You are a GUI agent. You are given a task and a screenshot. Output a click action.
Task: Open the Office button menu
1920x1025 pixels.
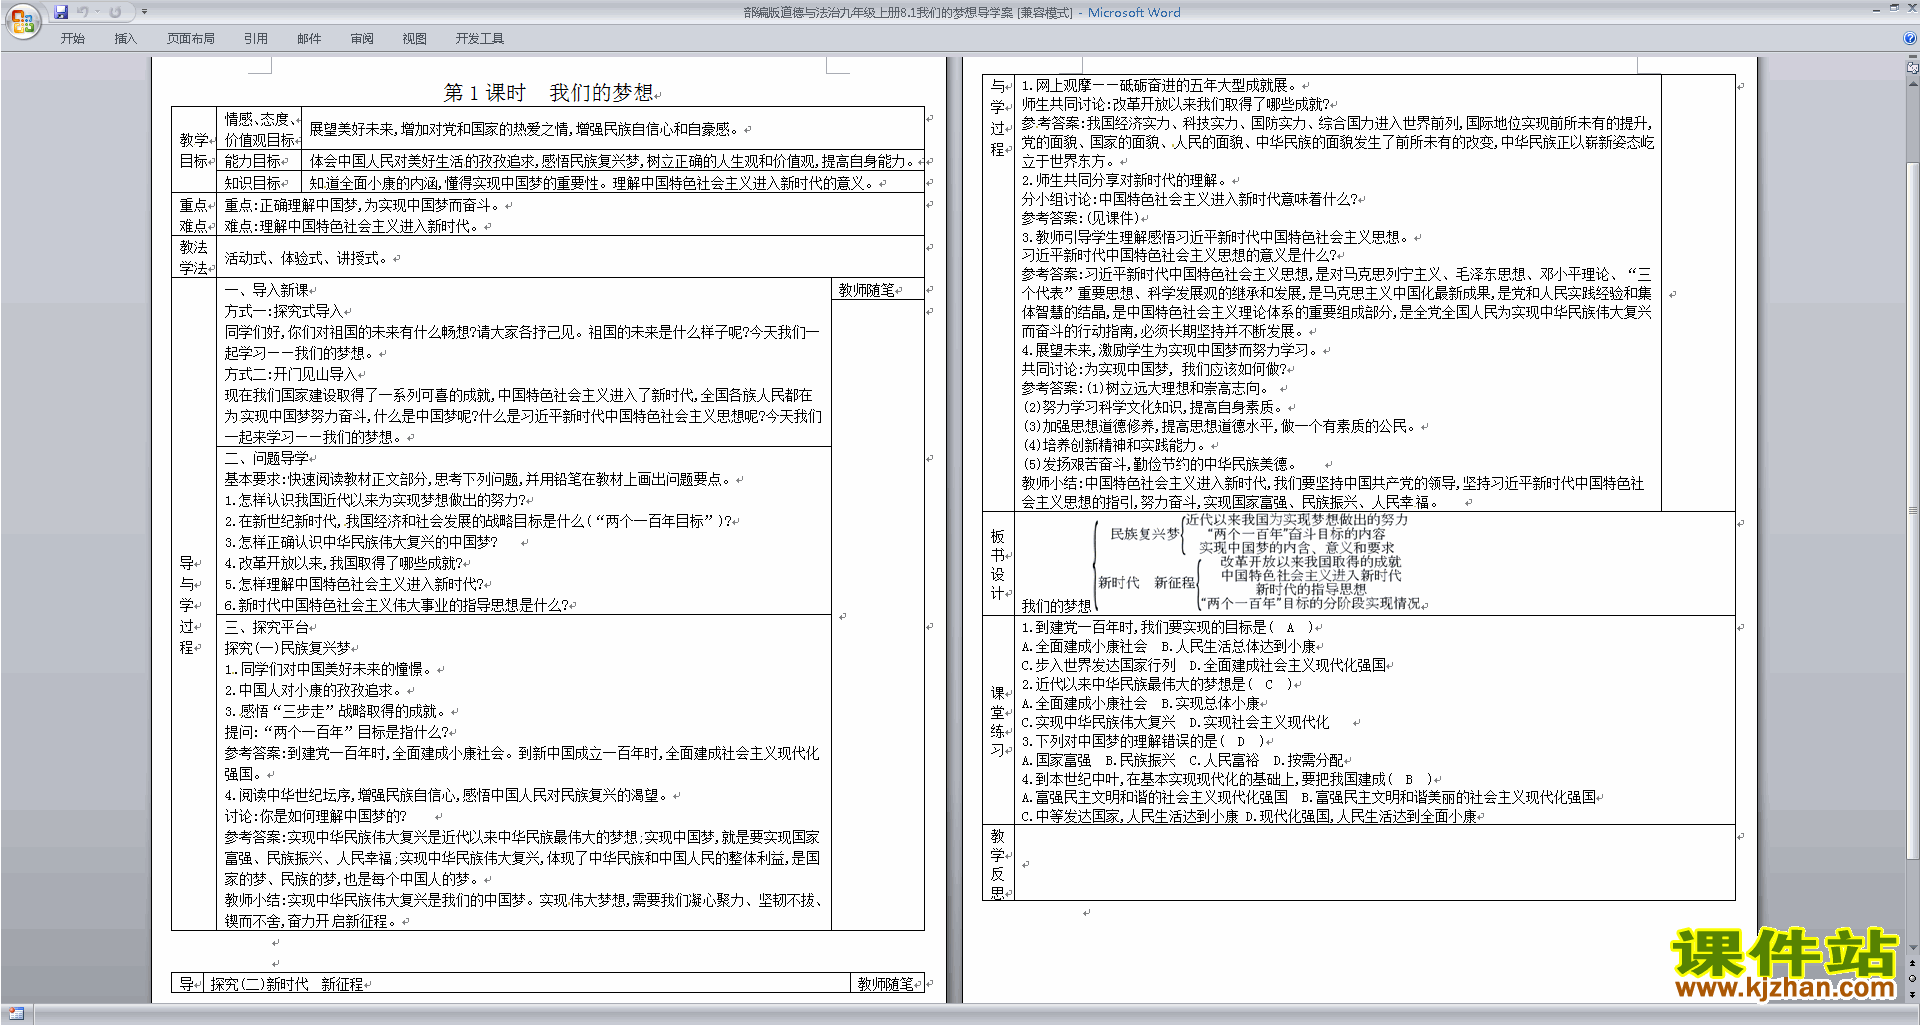22,20
